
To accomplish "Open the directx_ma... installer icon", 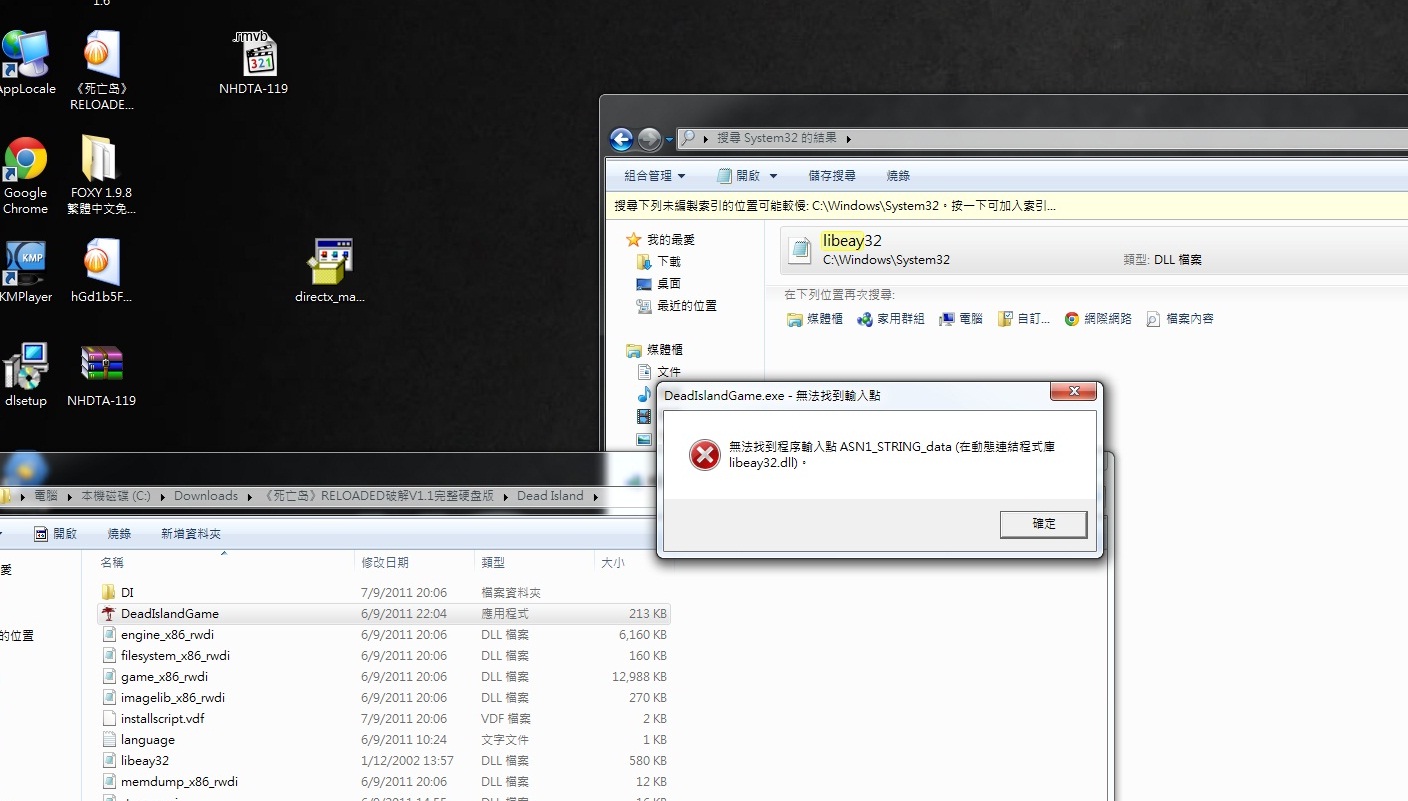I will tap(330, 263).
